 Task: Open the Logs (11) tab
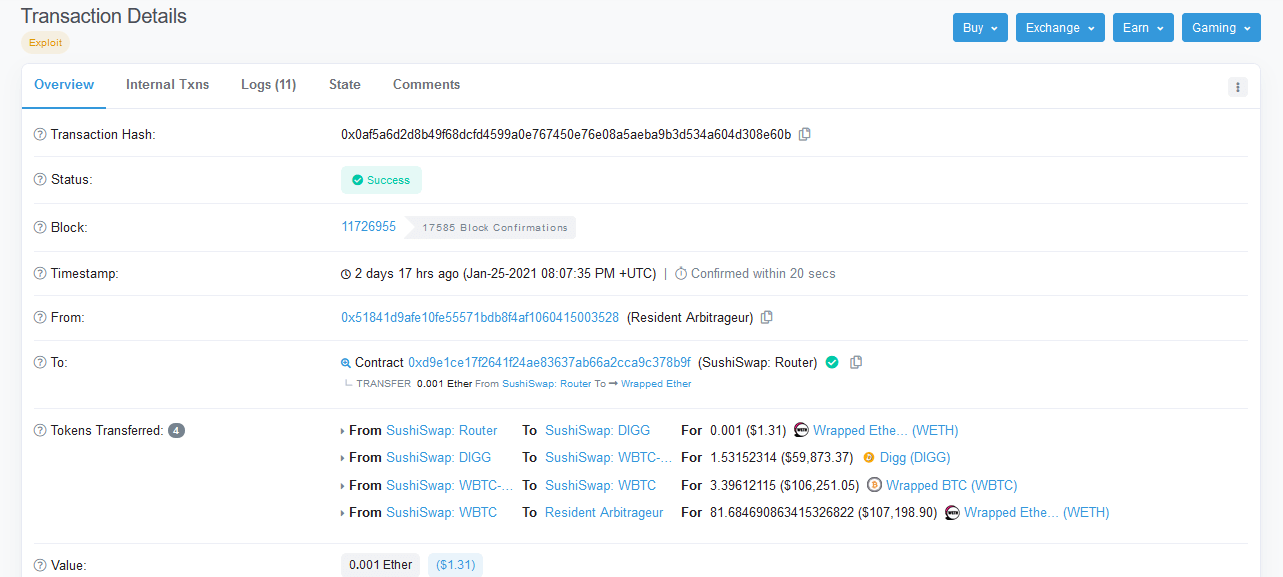tap(268, 85)
